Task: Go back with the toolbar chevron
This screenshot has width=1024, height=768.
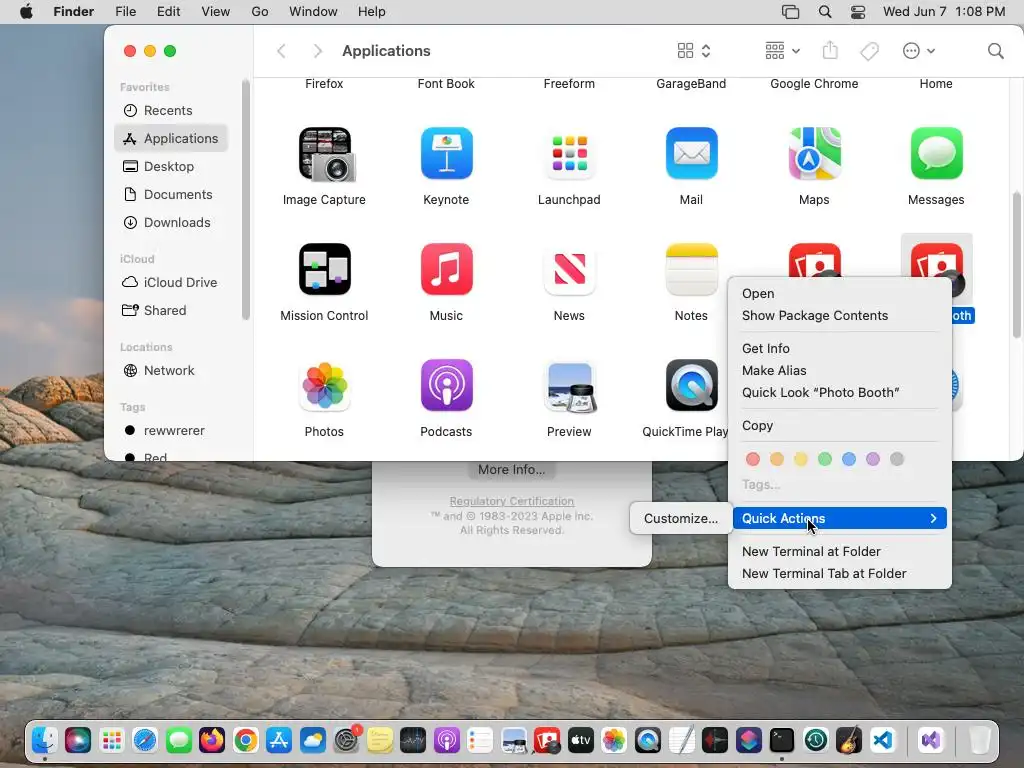Action: 281,51
